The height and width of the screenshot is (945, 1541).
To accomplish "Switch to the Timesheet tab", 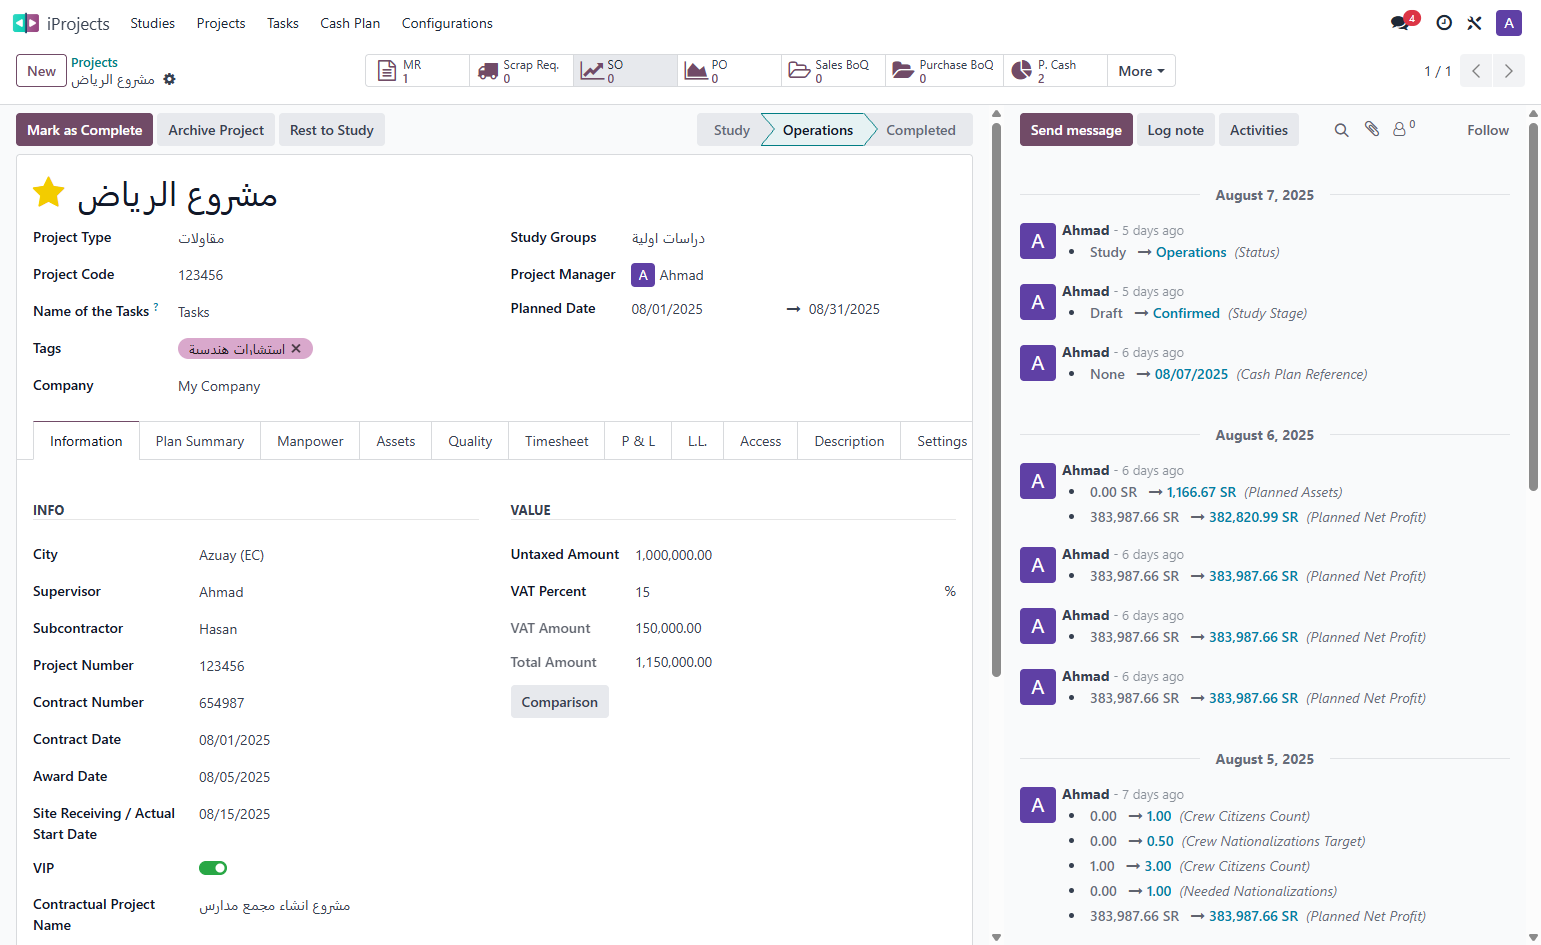I will click(557, 441).
